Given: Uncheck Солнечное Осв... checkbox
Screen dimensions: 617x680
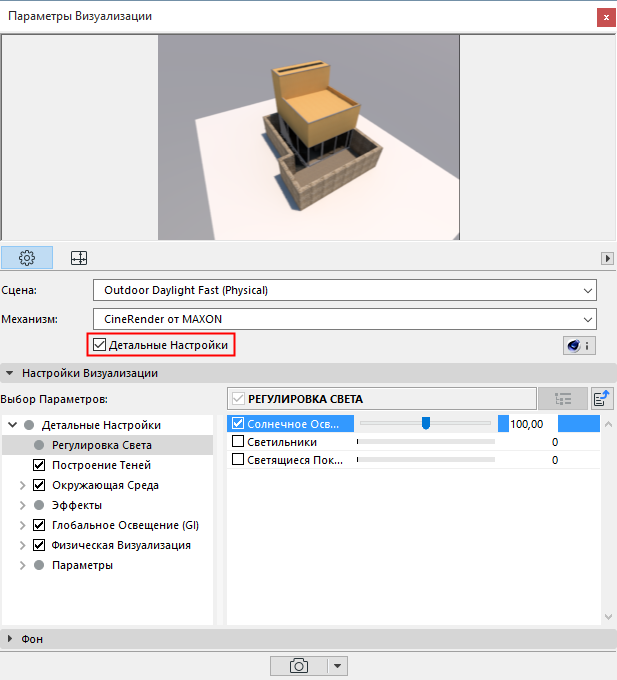Looking at the screenshot, I should pyautogui.click(x=238, y=423).
